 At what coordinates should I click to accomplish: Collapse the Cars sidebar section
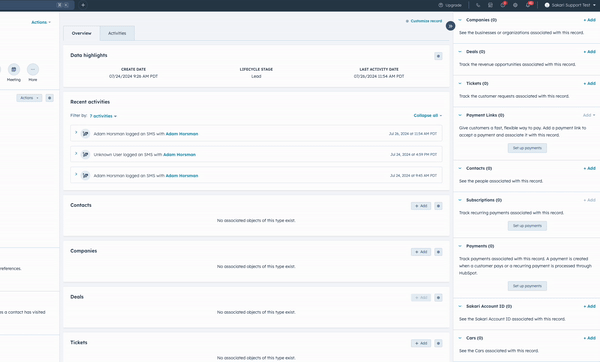tap(460, 338)
